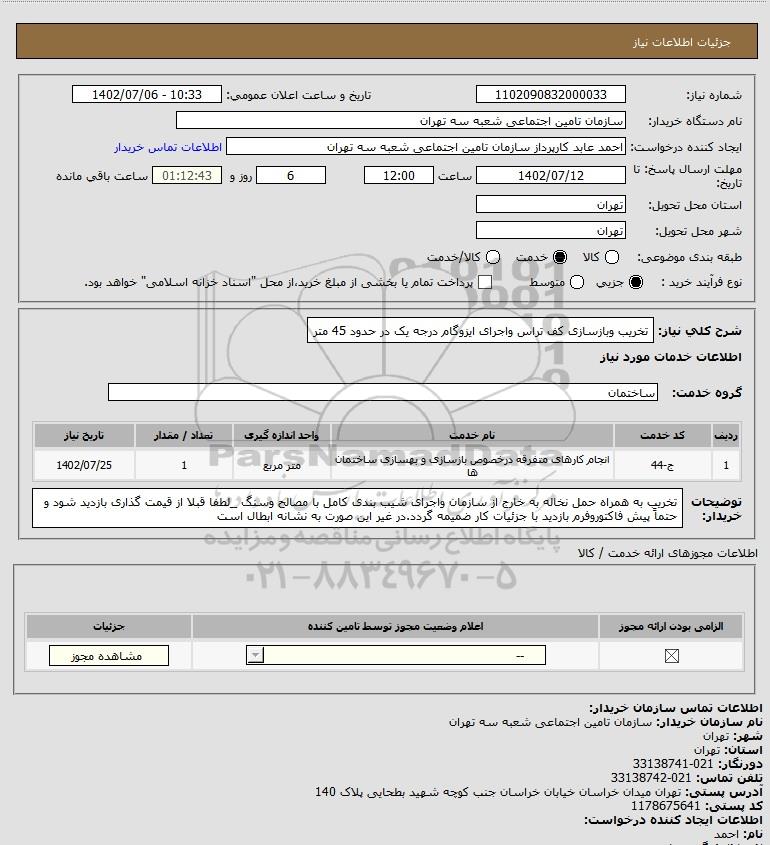Click the service name cell انجام کارهای متفرقه
770x845 pixels.
point(472,465)
